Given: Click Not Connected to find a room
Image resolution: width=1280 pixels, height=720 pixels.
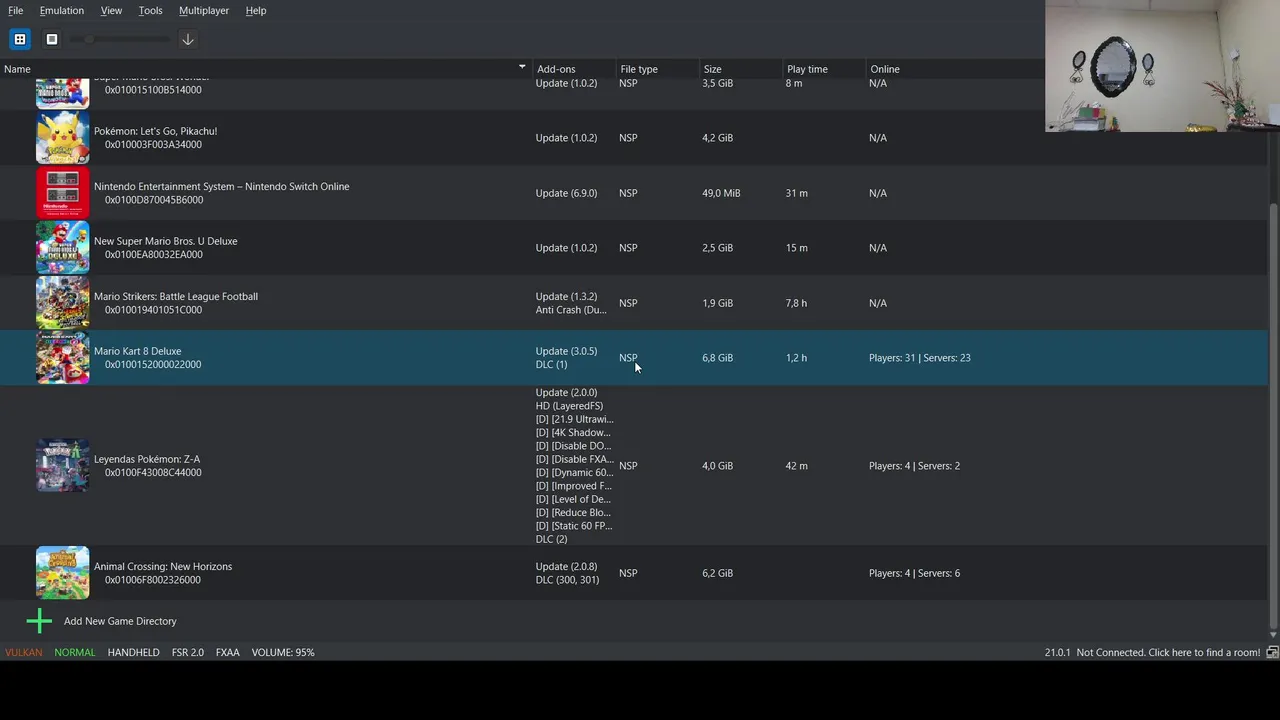Looking at the screenshot, I should coord(1168,652).
